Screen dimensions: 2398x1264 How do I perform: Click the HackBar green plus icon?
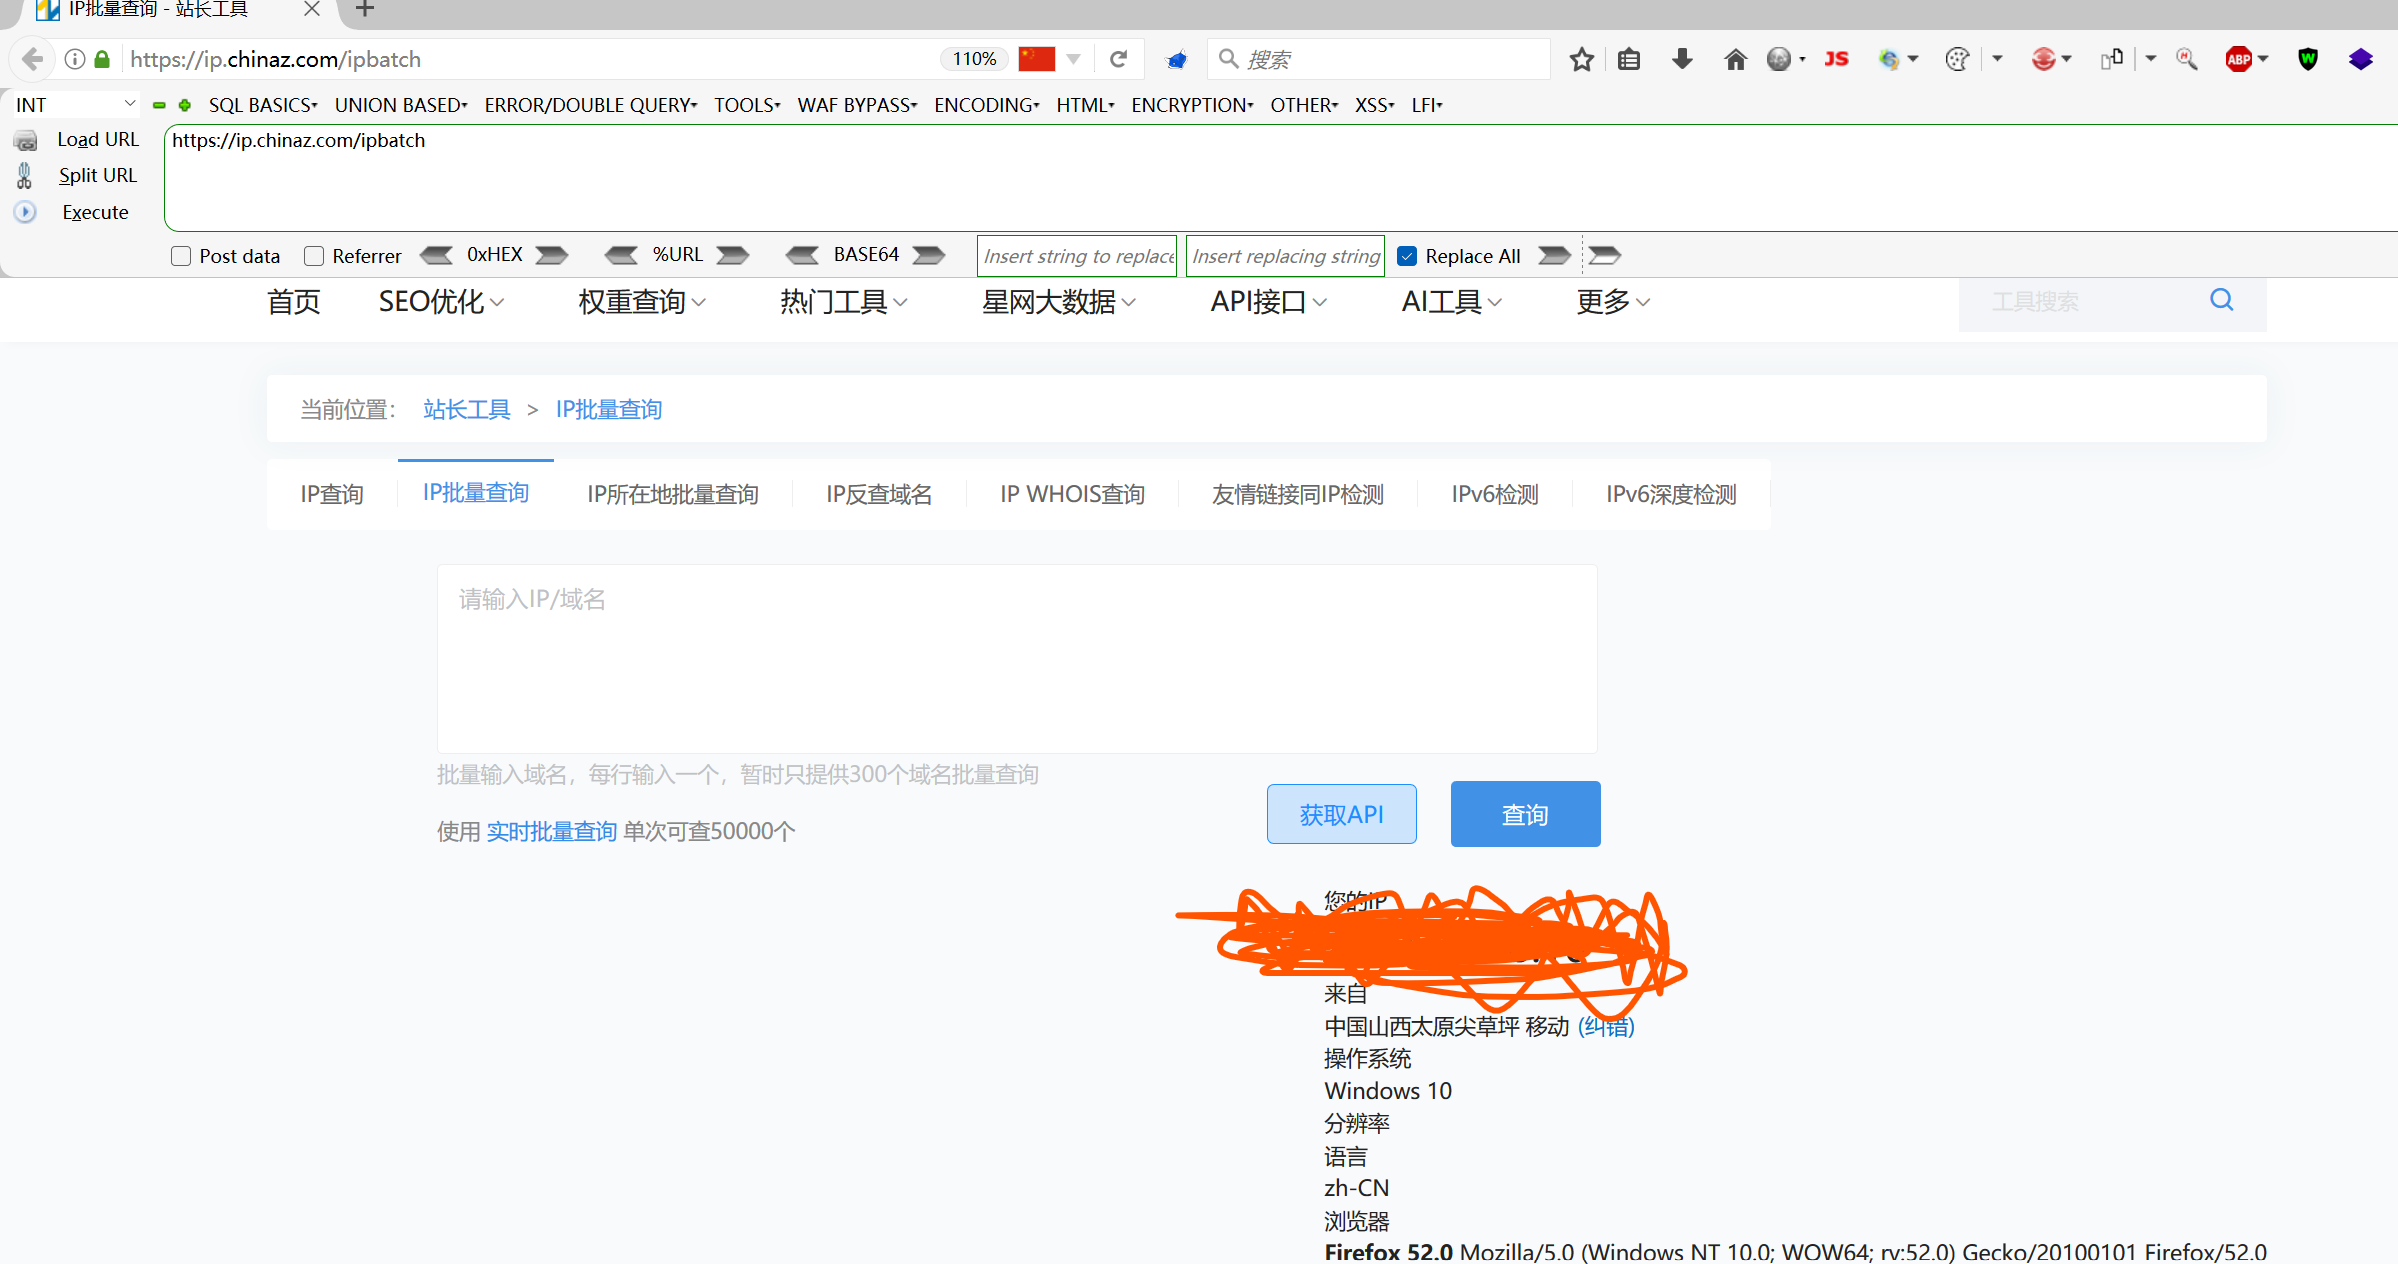(185, 105)
